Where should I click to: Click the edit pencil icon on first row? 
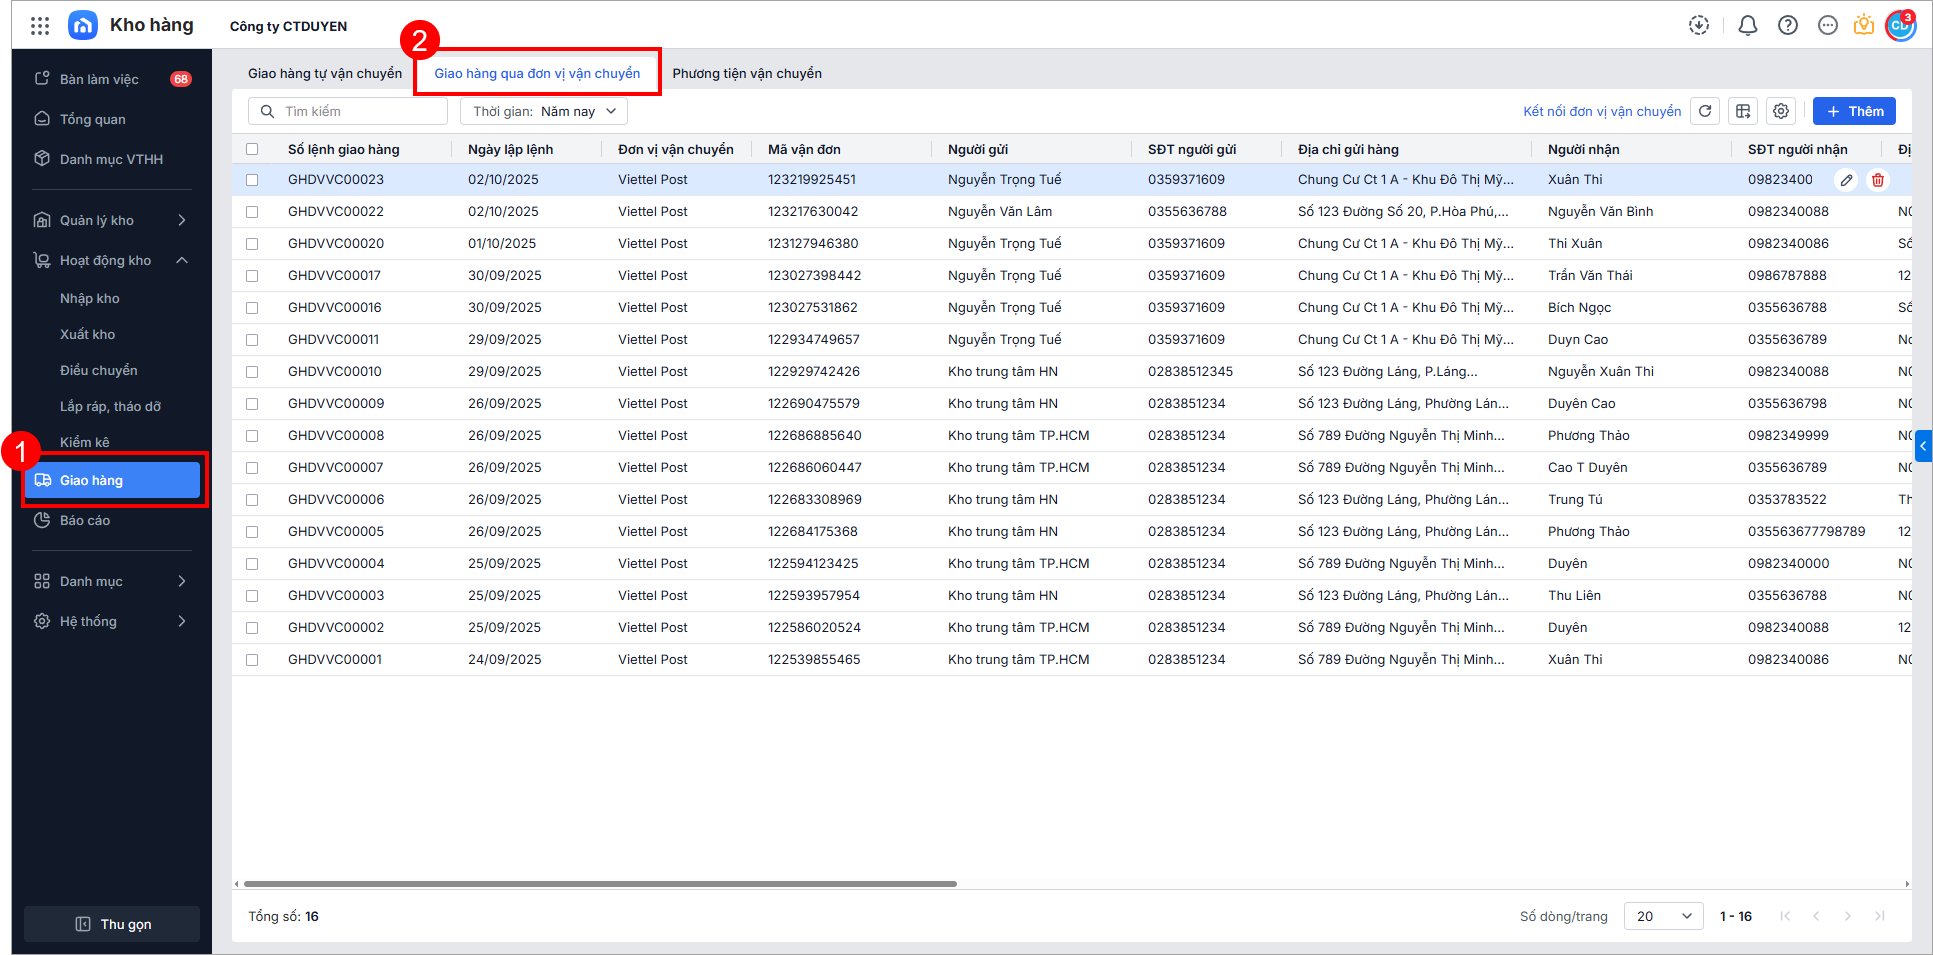1846,180
